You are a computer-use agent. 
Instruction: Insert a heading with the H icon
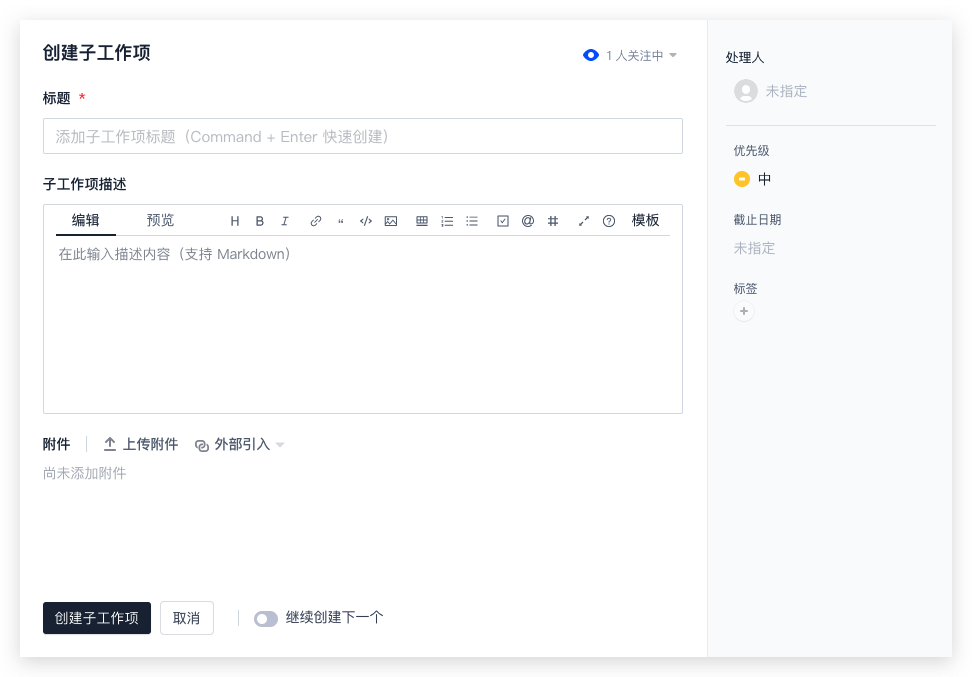point(234,221)
